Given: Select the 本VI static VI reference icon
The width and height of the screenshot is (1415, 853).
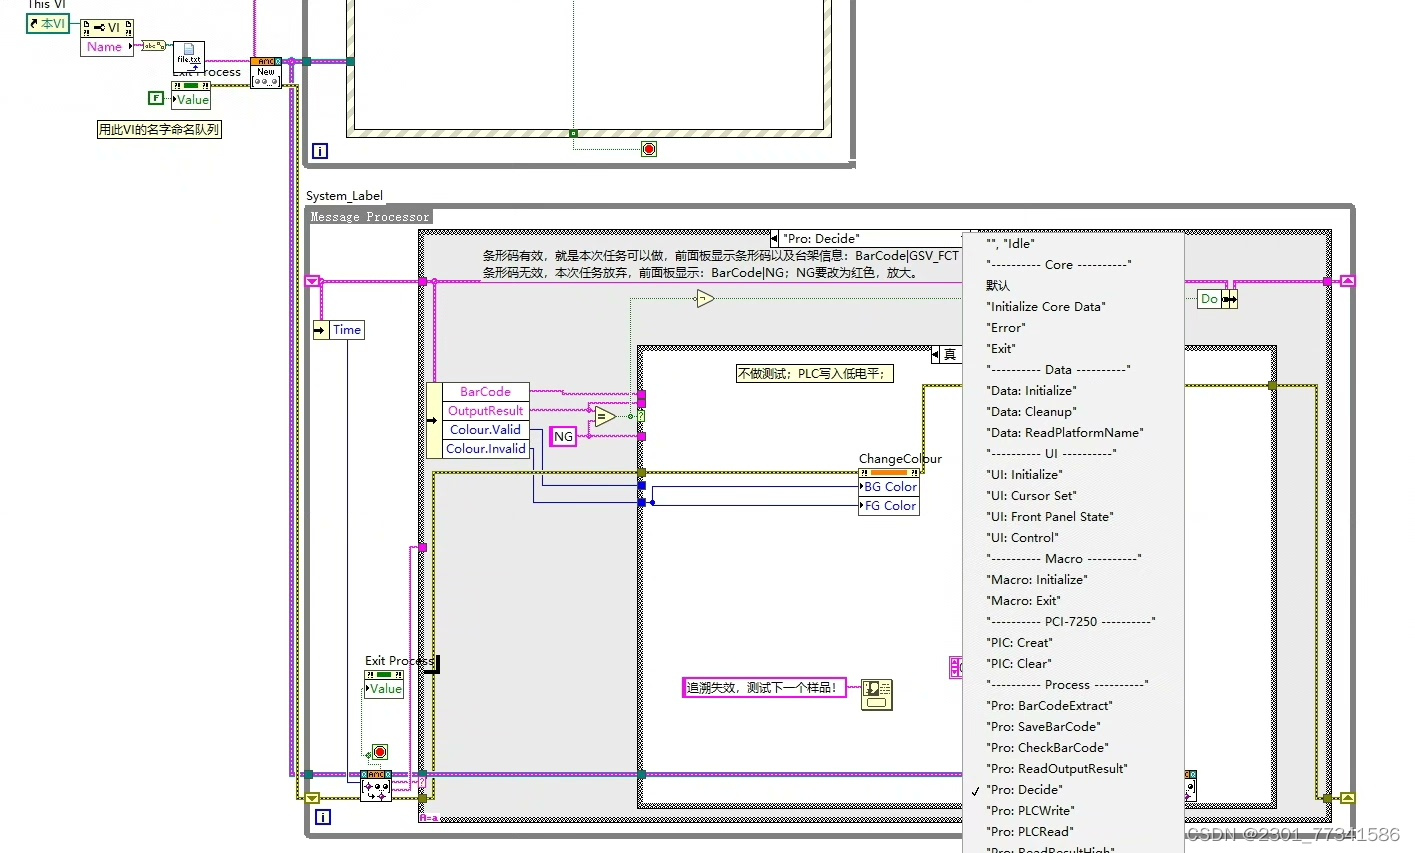Looking at the screenshot, I should click(x=48, y=23).
